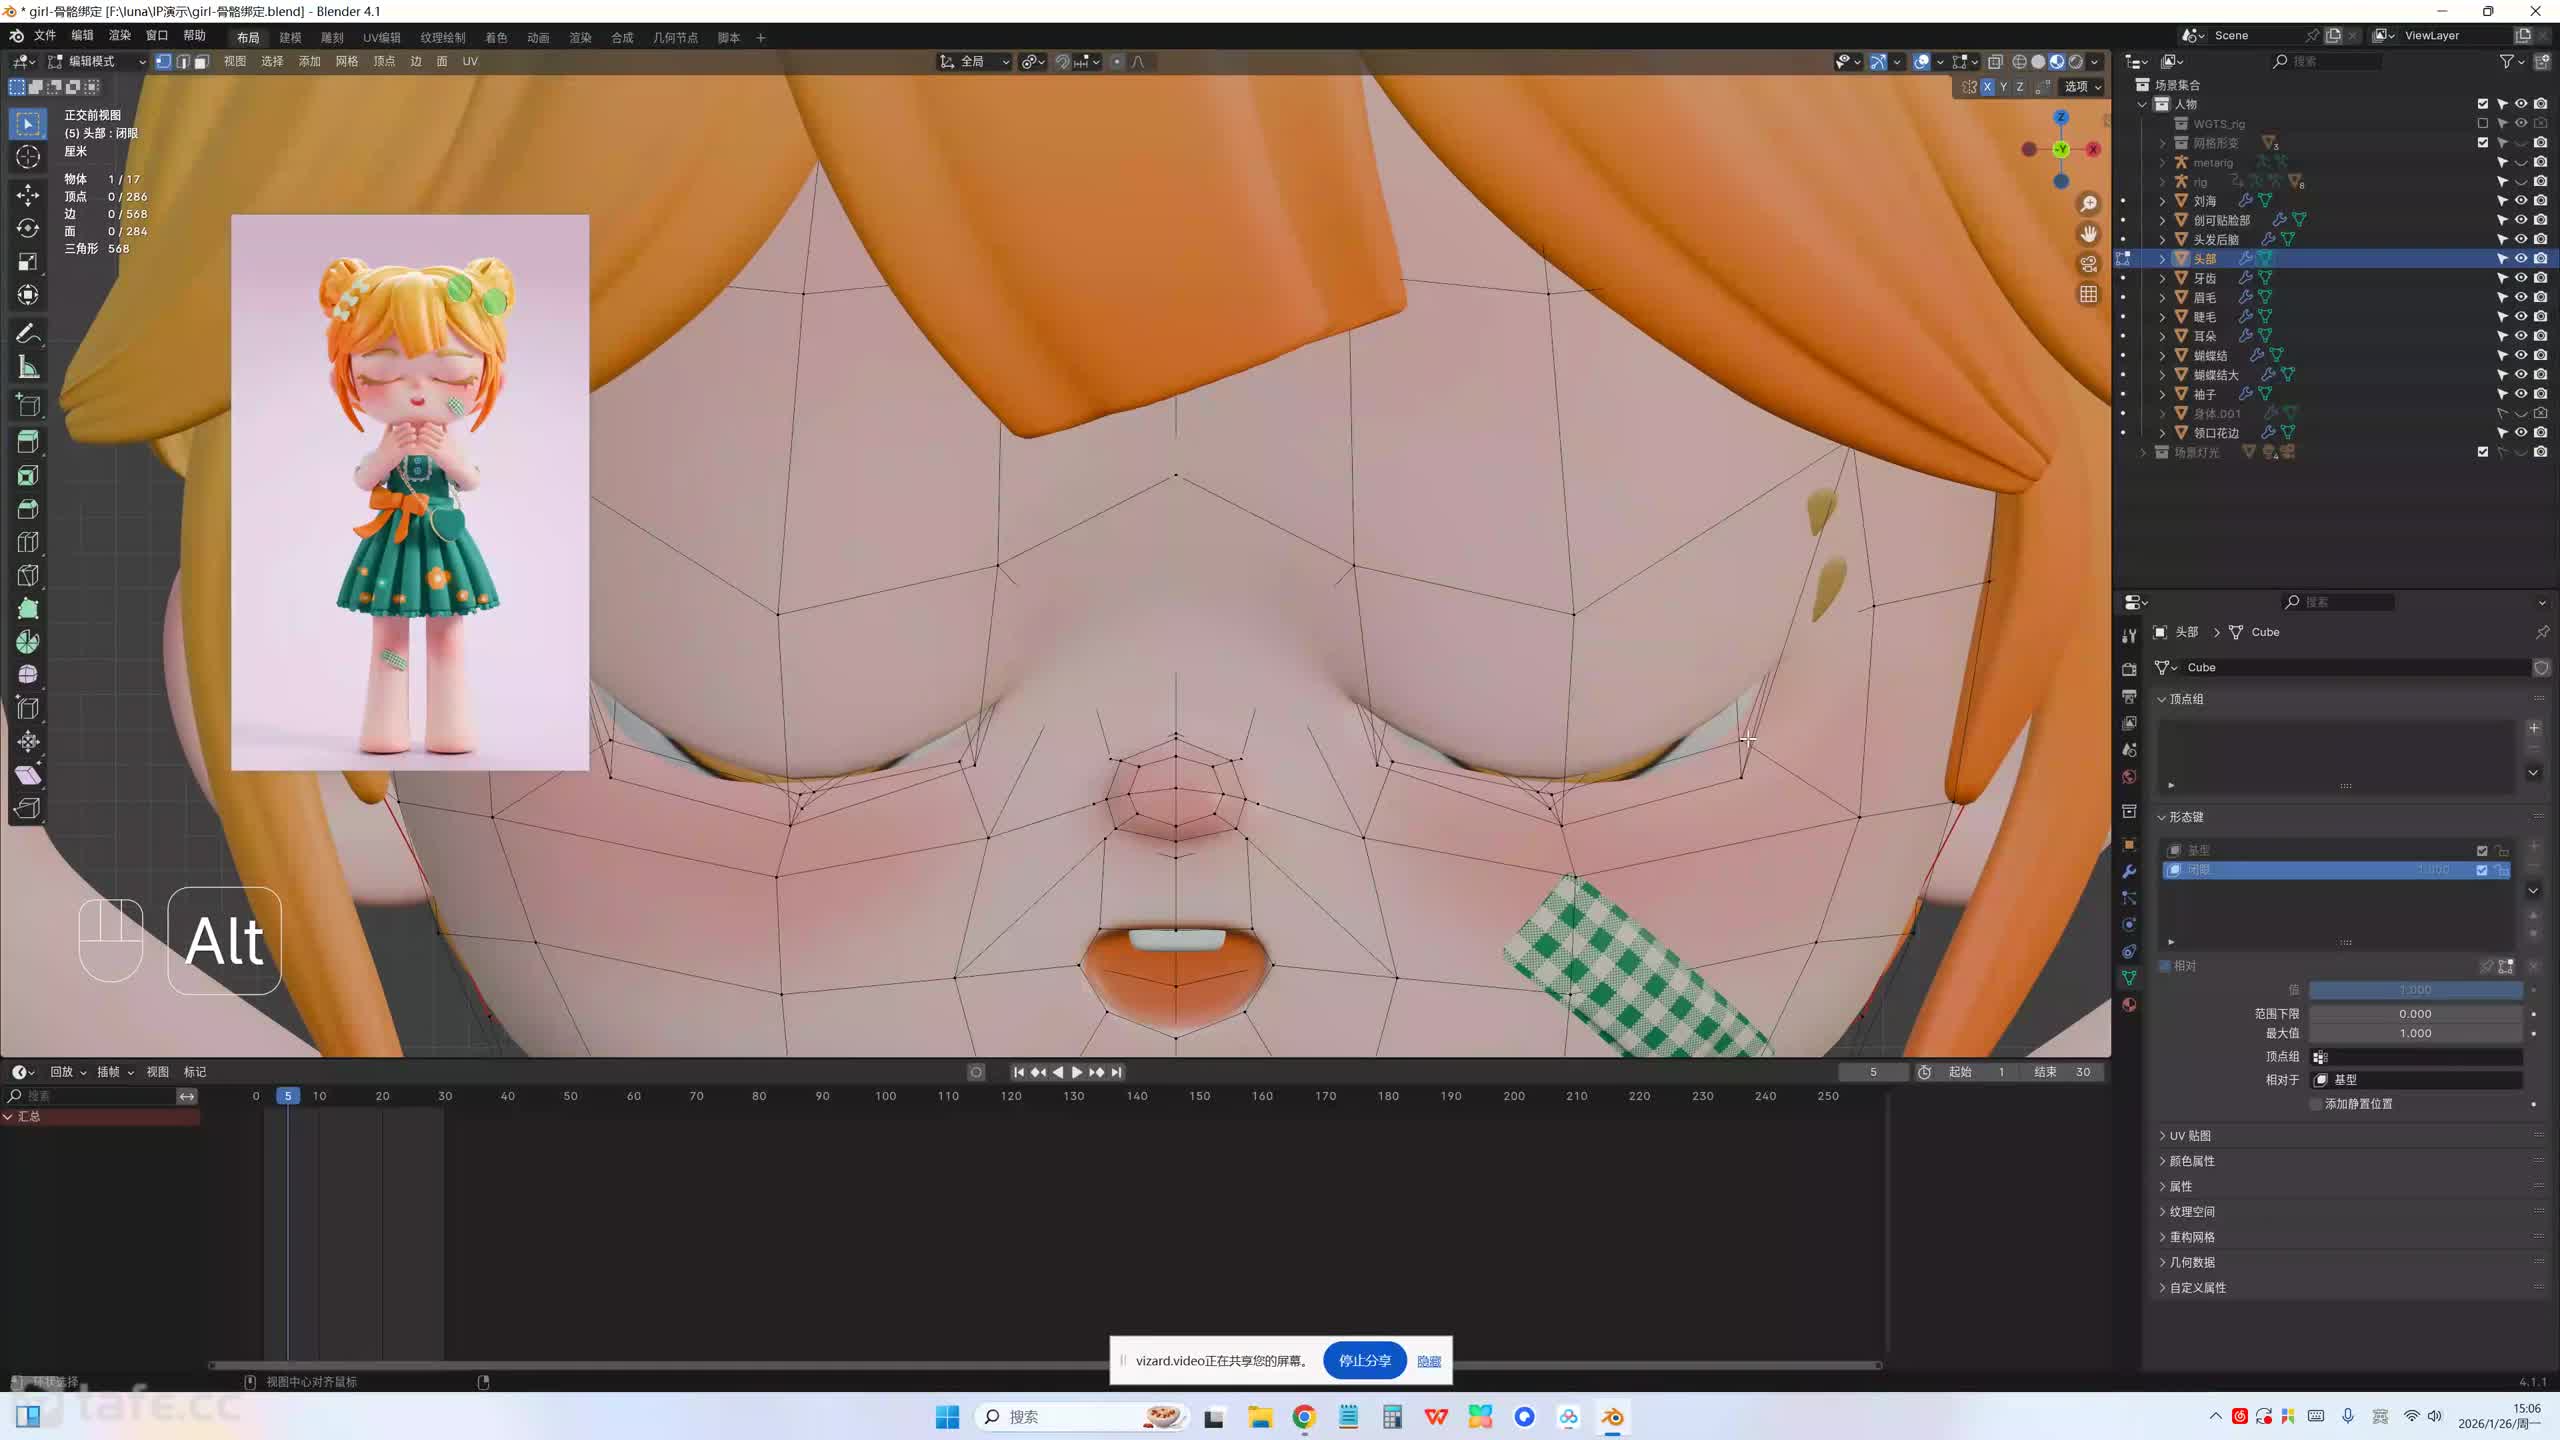Click the 停止分享 button
Screen dimensions: 2560x1440
(1364, 1360)
